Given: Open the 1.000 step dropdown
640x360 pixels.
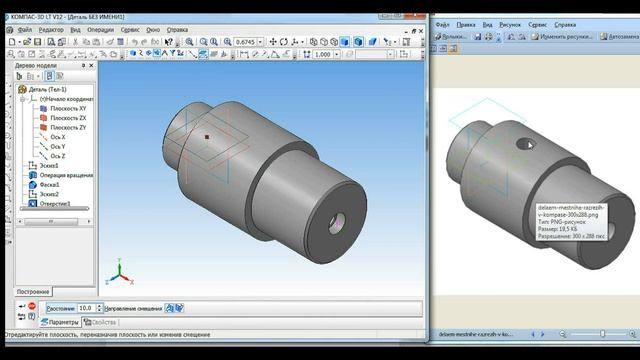Looking at the screenshot, I should (337, 54).
